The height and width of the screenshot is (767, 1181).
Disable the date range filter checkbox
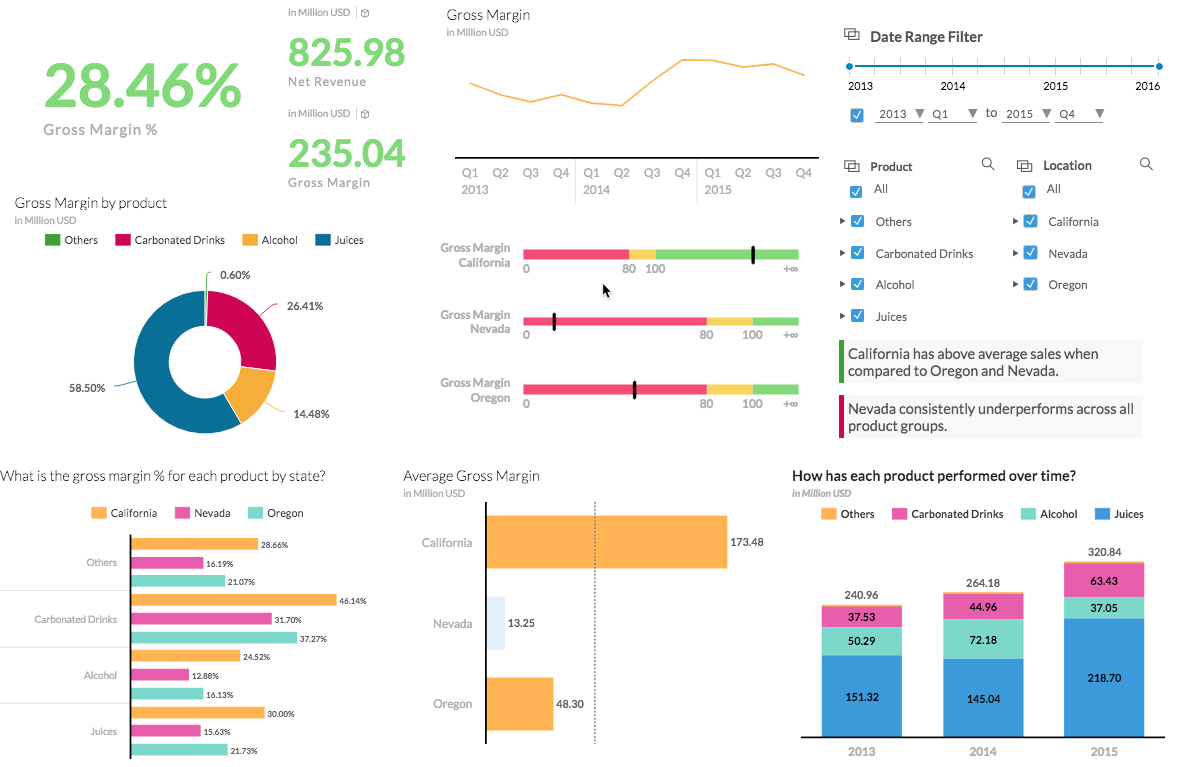click(x=857, y=114)
